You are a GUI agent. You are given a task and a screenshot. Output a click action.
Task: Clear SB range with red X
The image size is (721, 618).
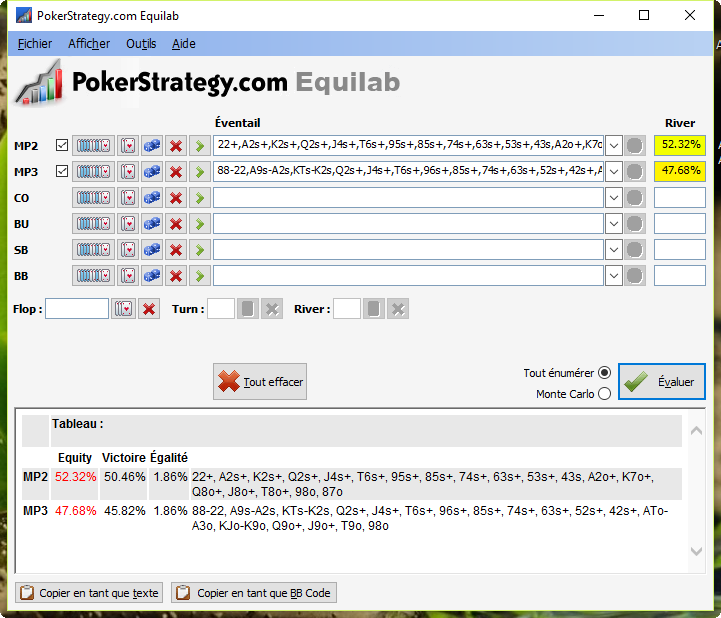pos(176,250)
